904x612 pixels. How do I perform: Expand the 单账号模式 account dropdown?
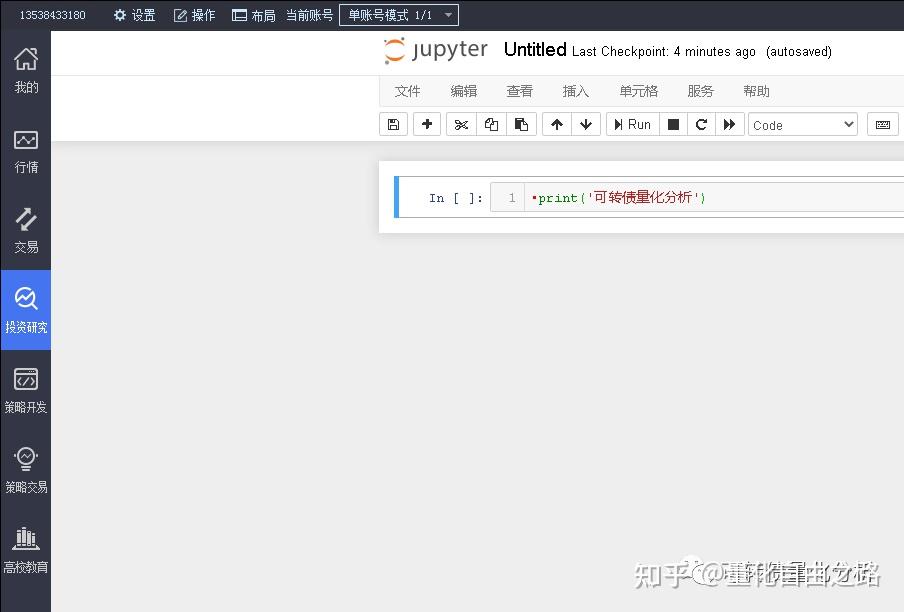[x=399, y=15]
